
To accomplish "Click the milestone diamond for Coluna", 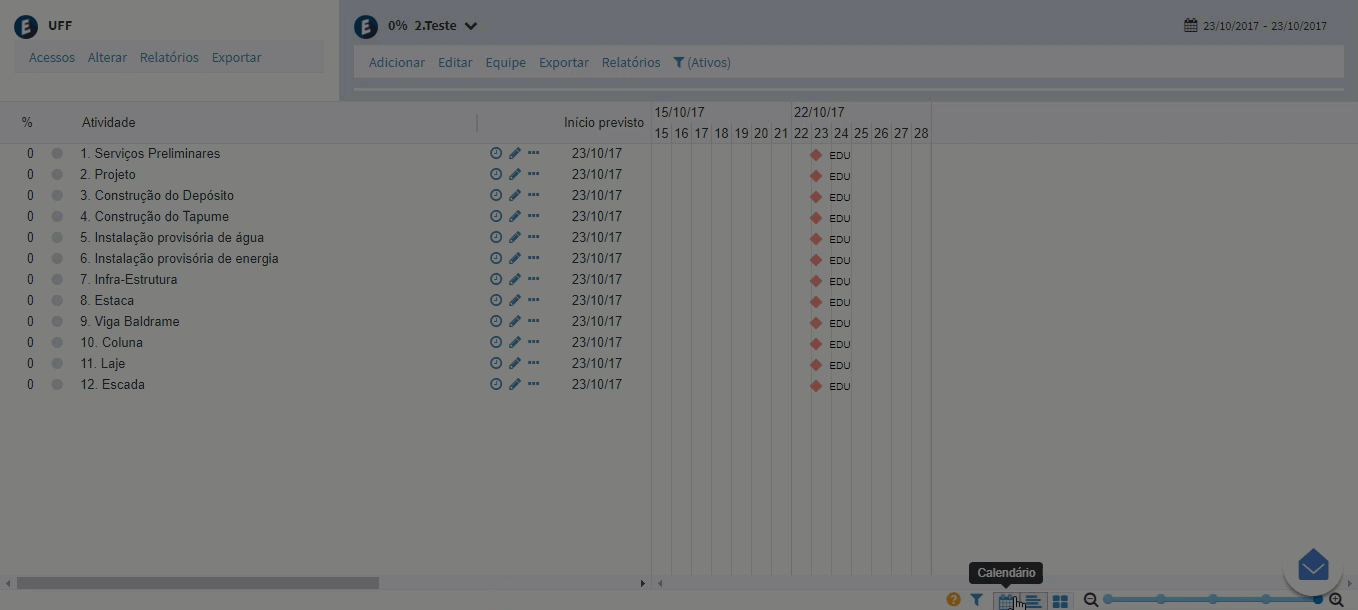I will coord(816,344).
